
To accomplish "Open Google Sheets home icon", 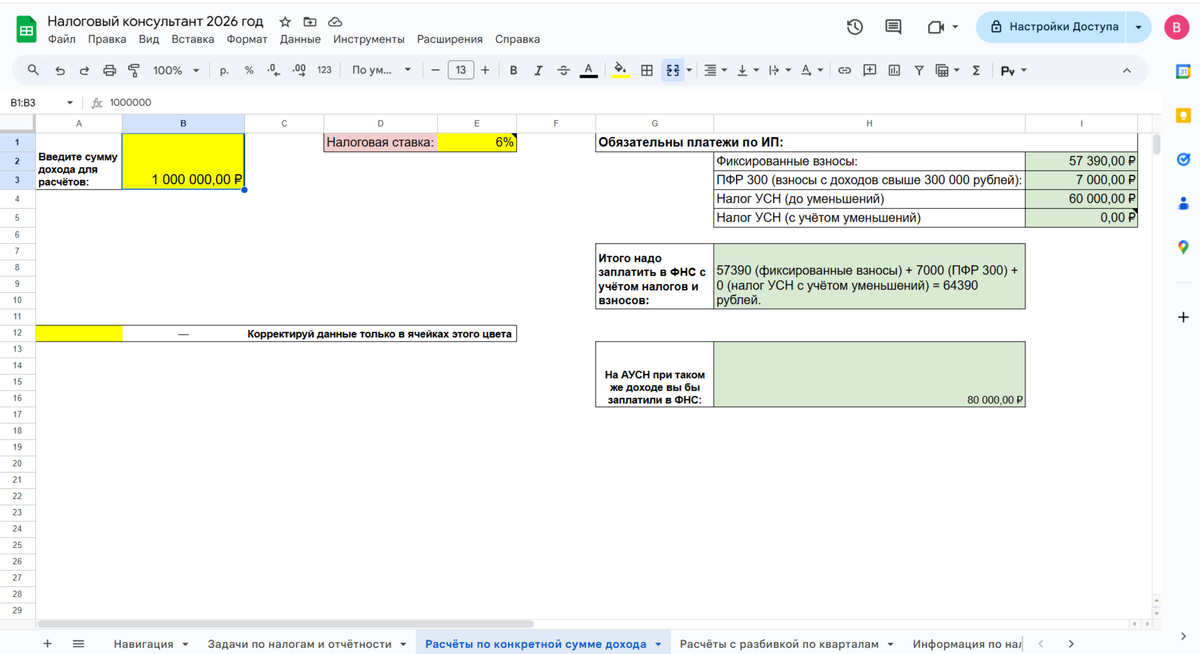I will [x=26, y=29].
